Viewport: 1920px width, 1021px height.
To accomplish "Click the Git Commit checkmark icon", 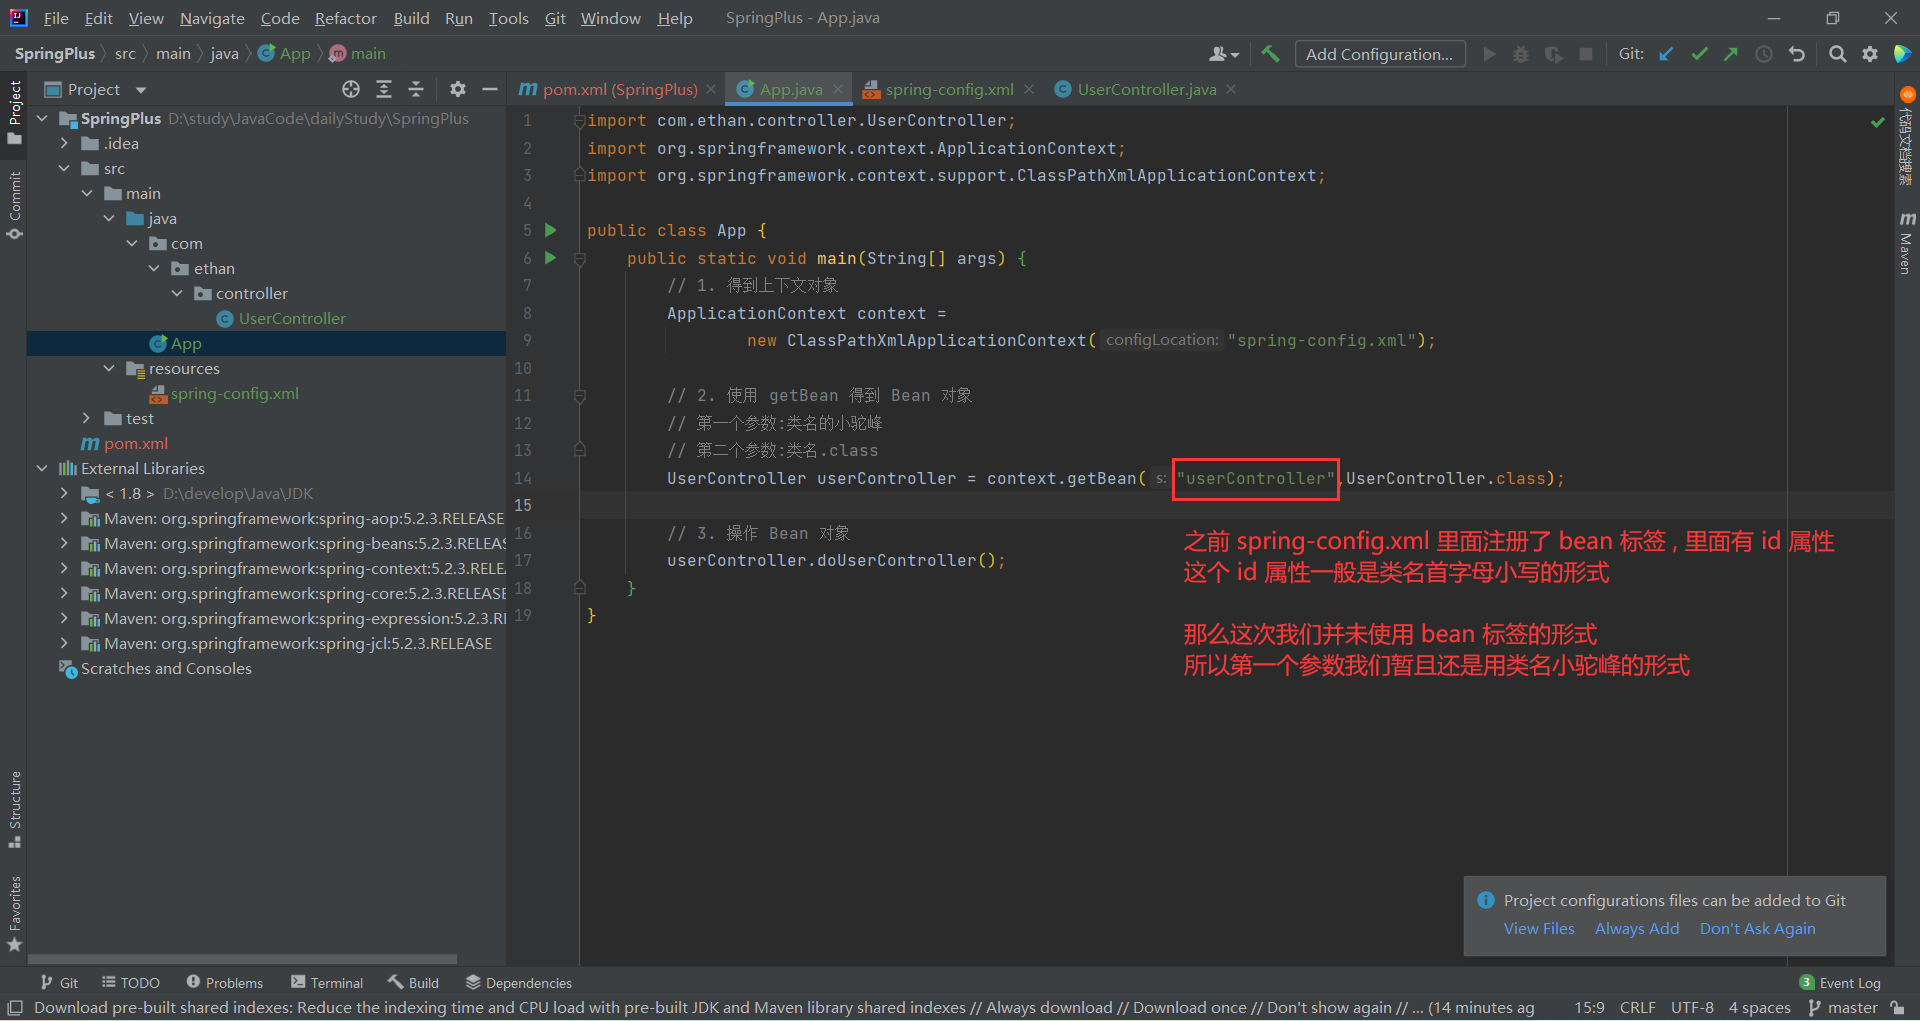I will click(1699, 54).
